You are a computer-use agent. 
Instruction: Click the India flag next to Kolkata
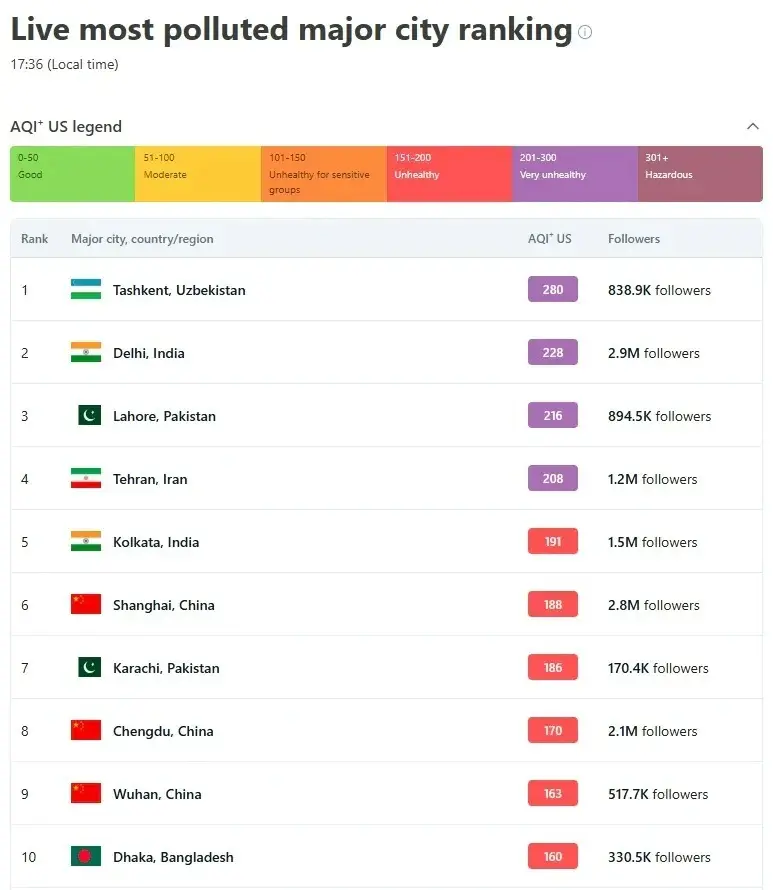tap(86, 542)
